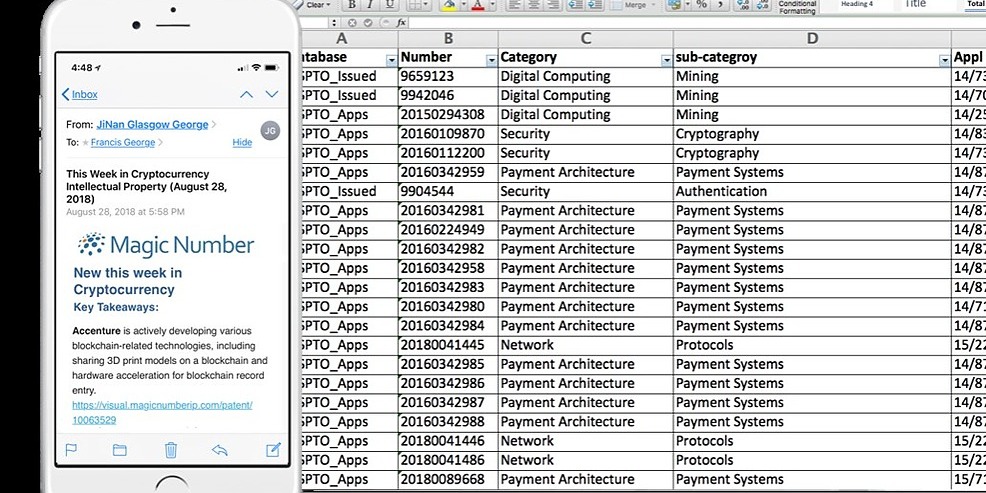Open Conditional Formatting

coord(797,7)
